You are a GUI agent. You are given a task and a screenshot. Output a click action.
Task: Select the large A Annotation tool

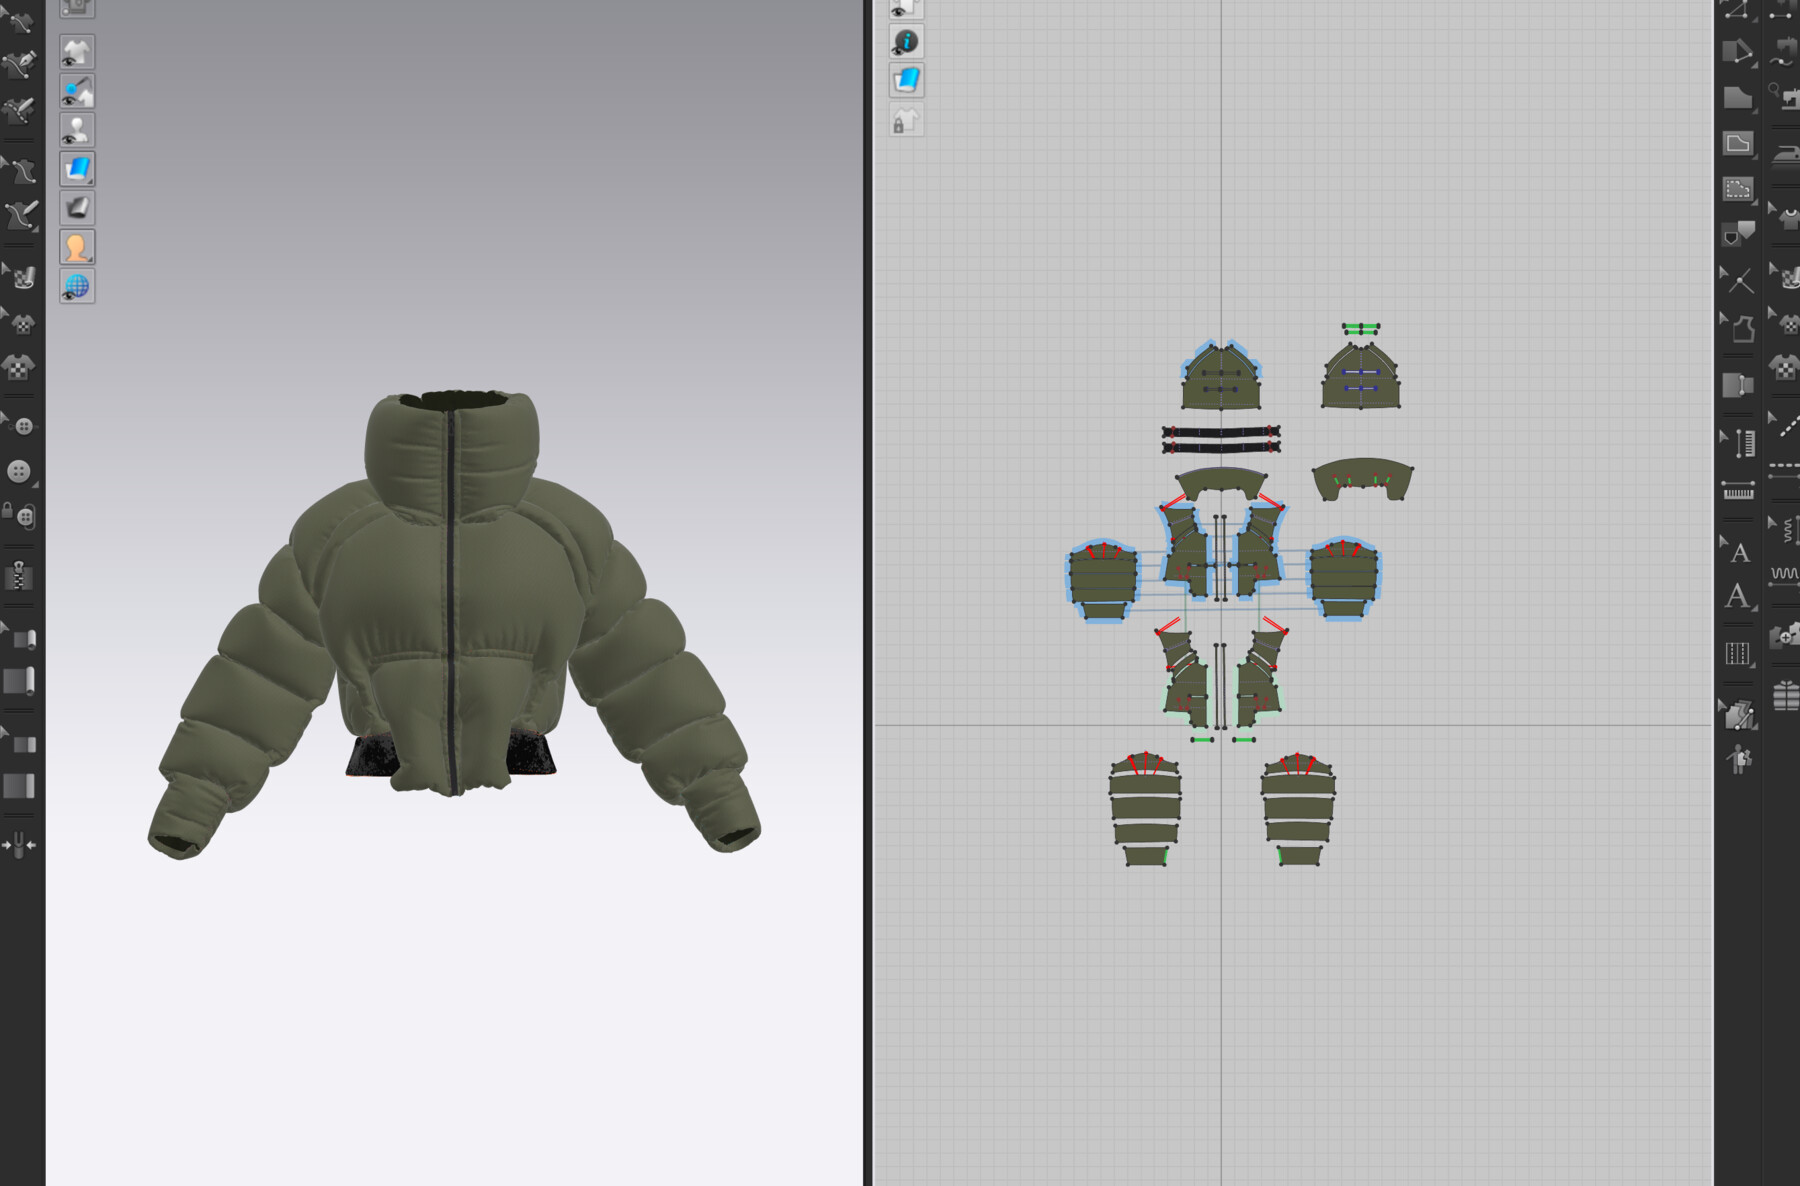pyautogui.click(x=1738, y=596)
